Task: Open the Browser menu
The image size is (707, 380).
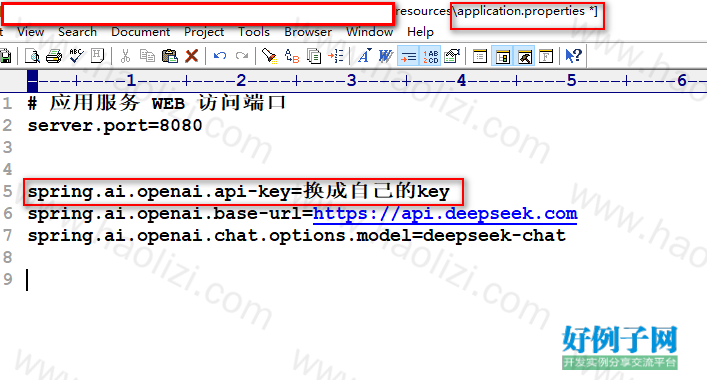Action: (308, 32)
